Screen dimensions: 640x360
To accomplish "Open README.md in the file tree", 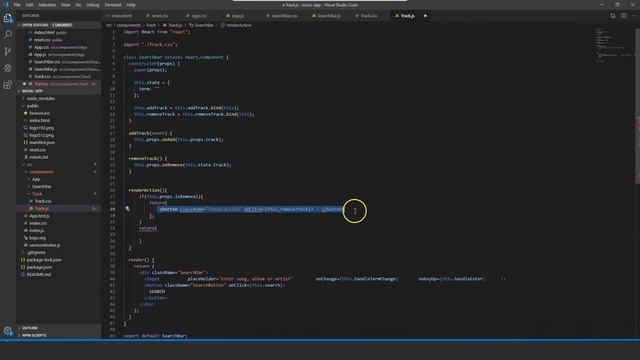I will tap(39, 275).
